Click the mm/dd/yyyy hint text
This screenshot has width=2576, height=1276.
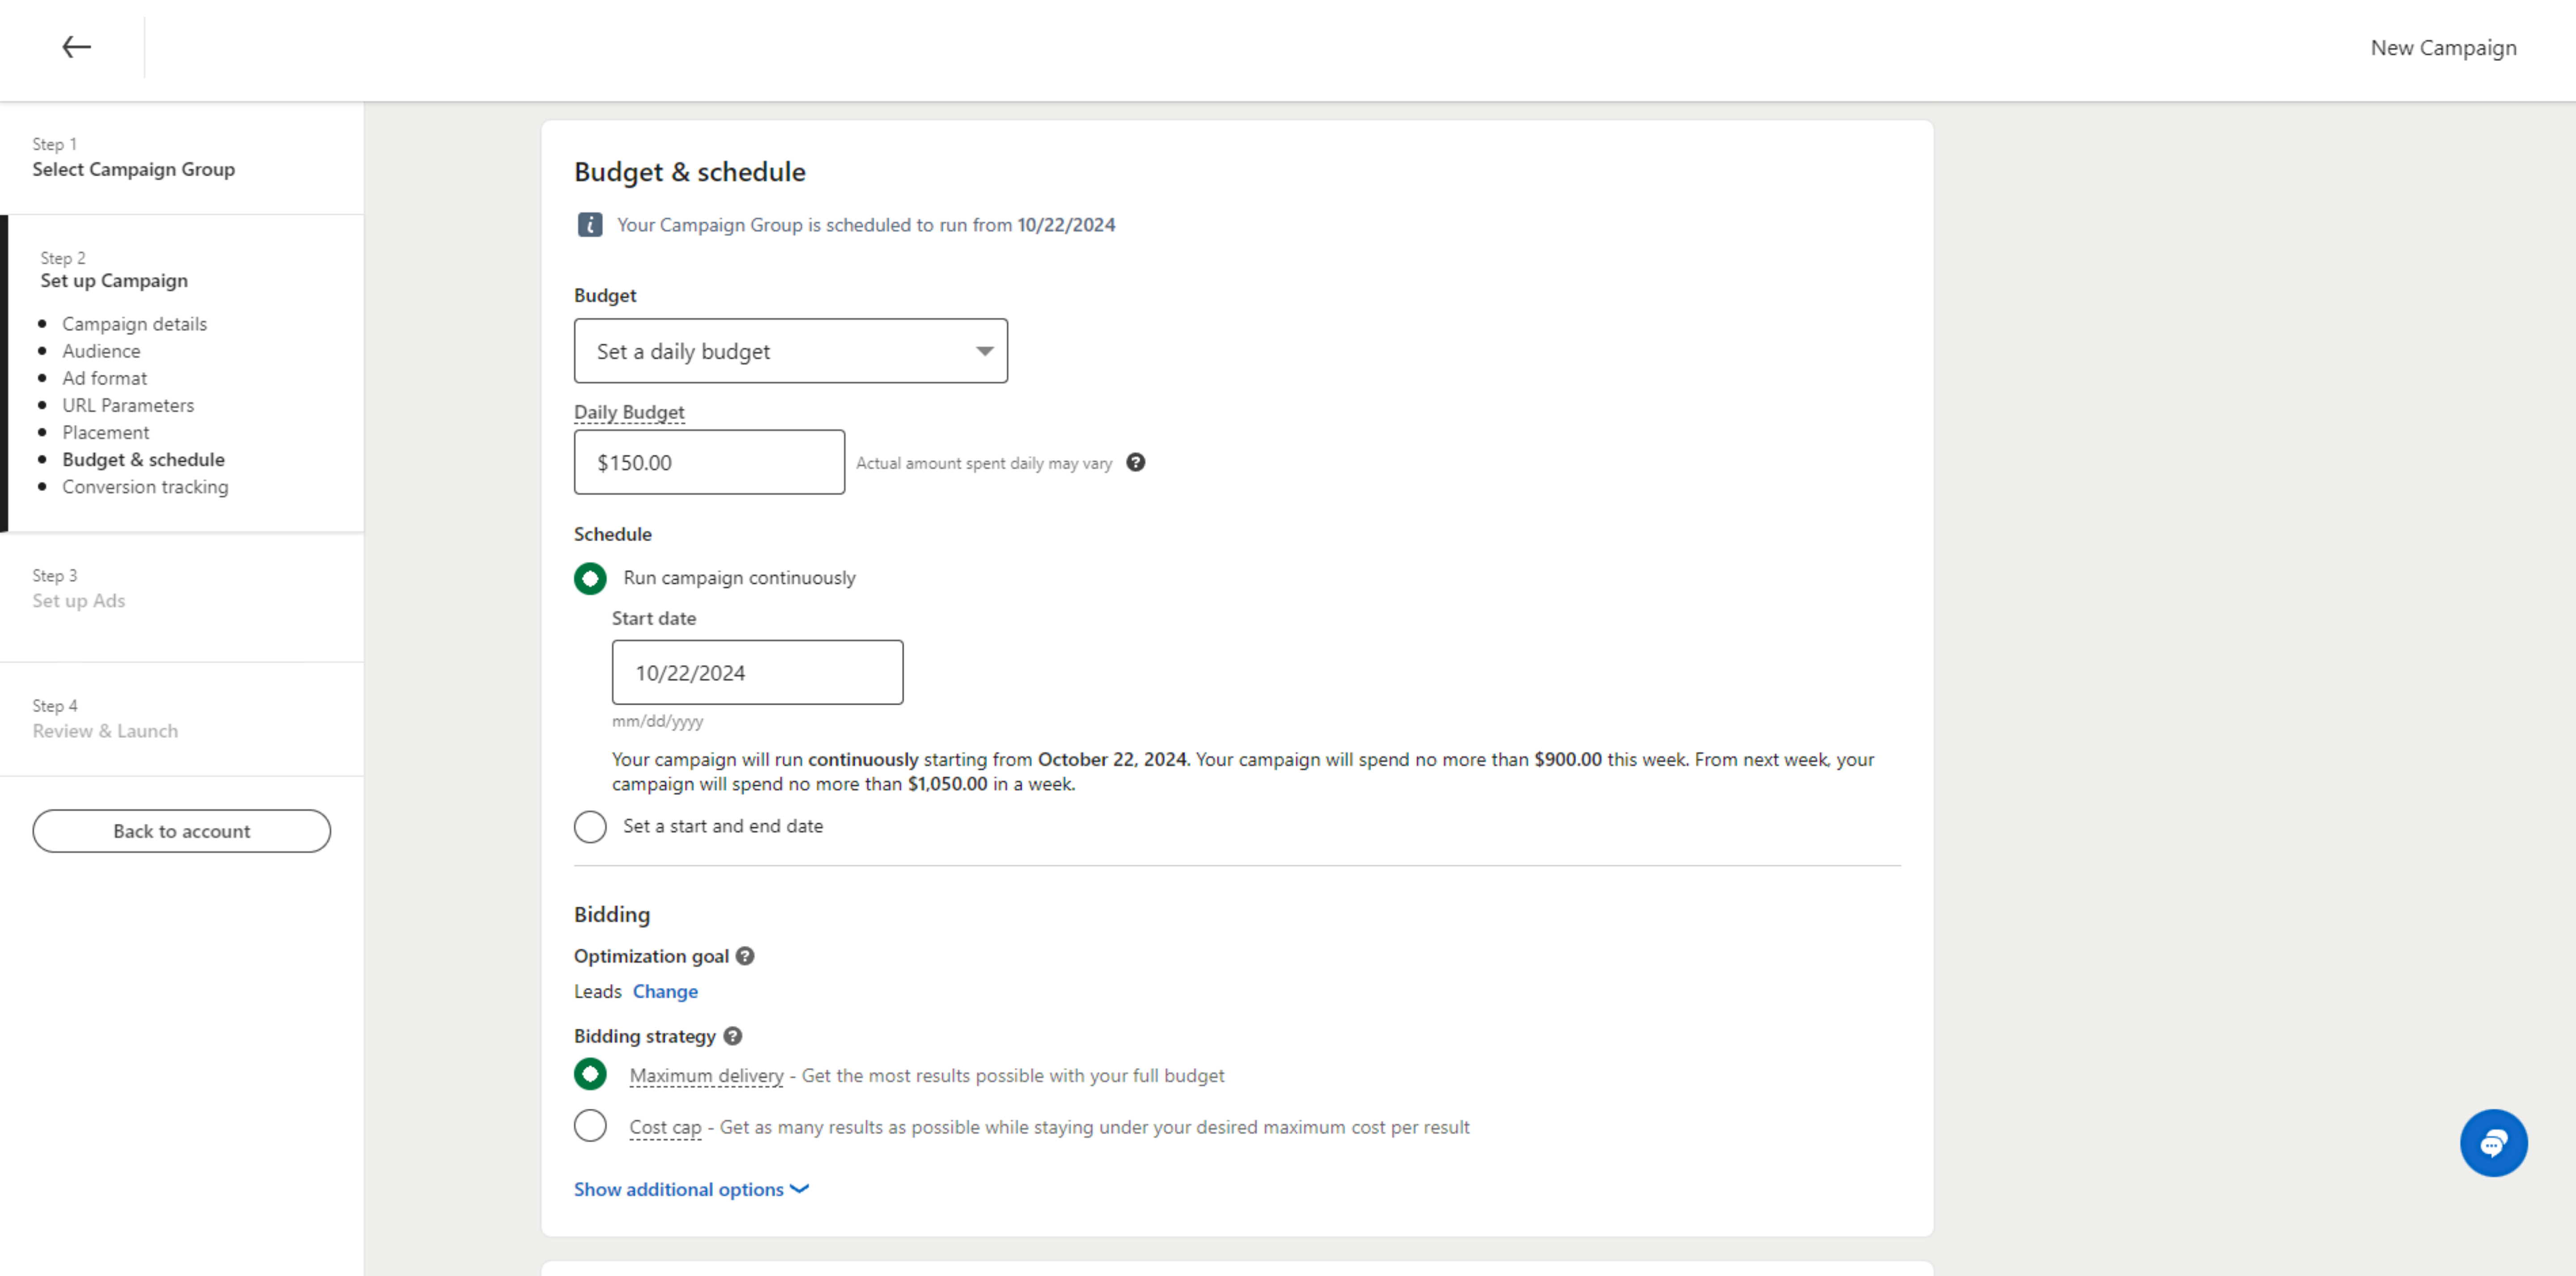point(657,721)
